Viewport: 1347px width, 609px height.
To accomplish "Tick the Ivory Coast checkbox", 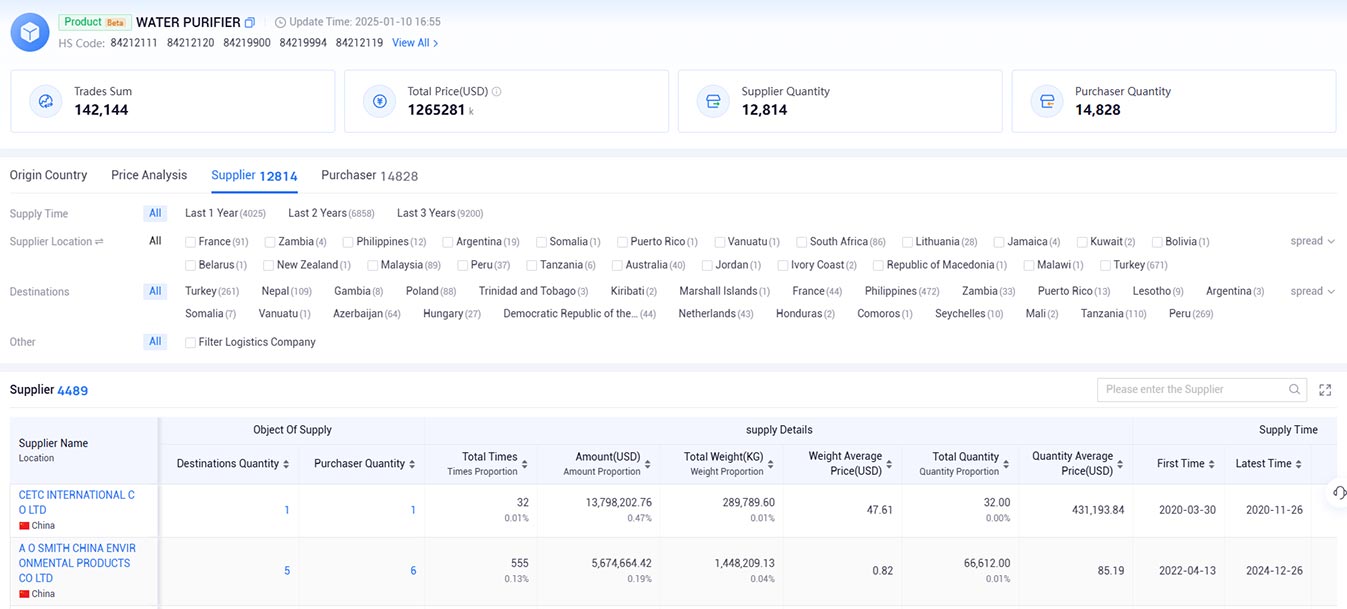I will 782,265.
